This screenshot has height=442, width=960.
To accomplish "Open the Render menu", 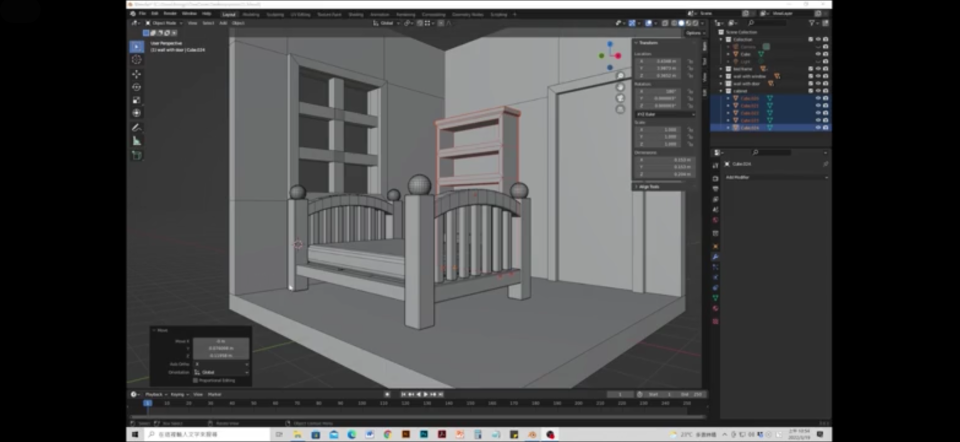I will (170, 13).
